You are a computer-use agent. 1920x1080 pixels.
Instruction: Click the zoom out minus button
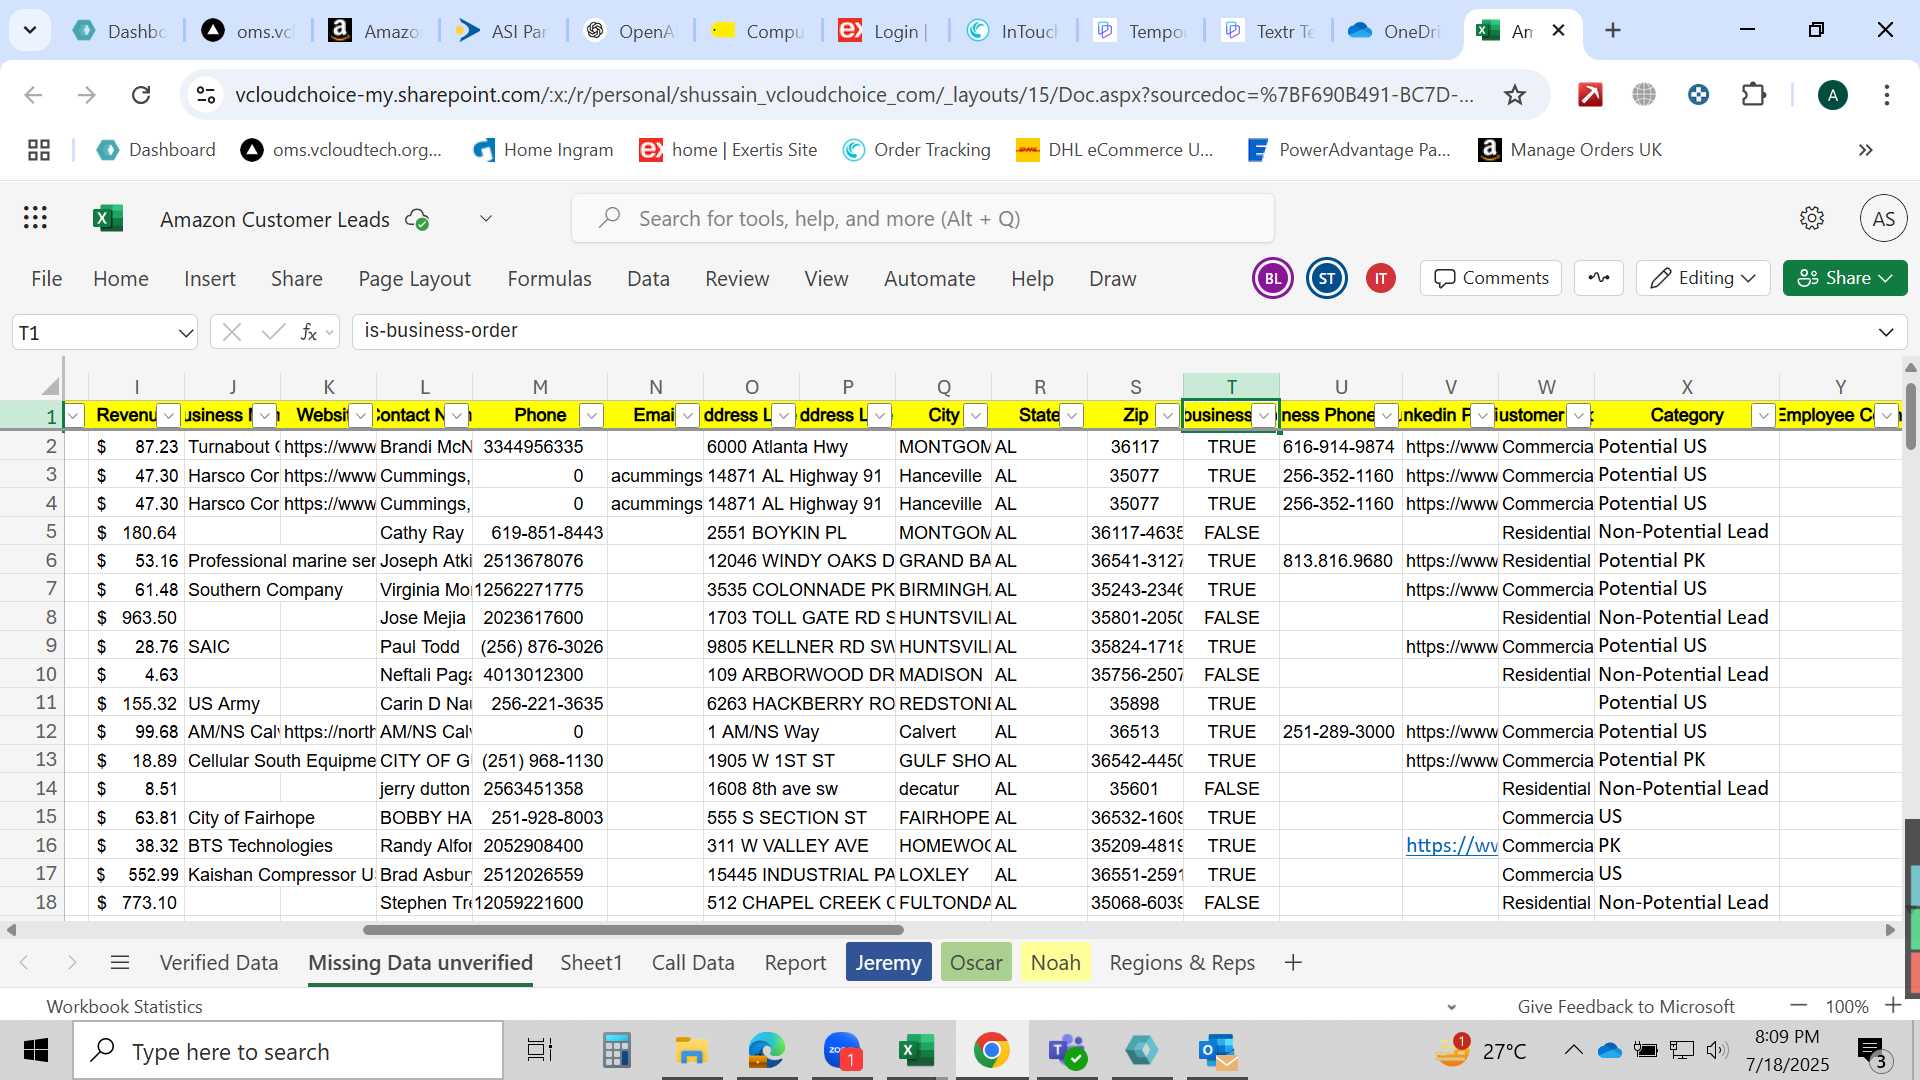1799,1005
